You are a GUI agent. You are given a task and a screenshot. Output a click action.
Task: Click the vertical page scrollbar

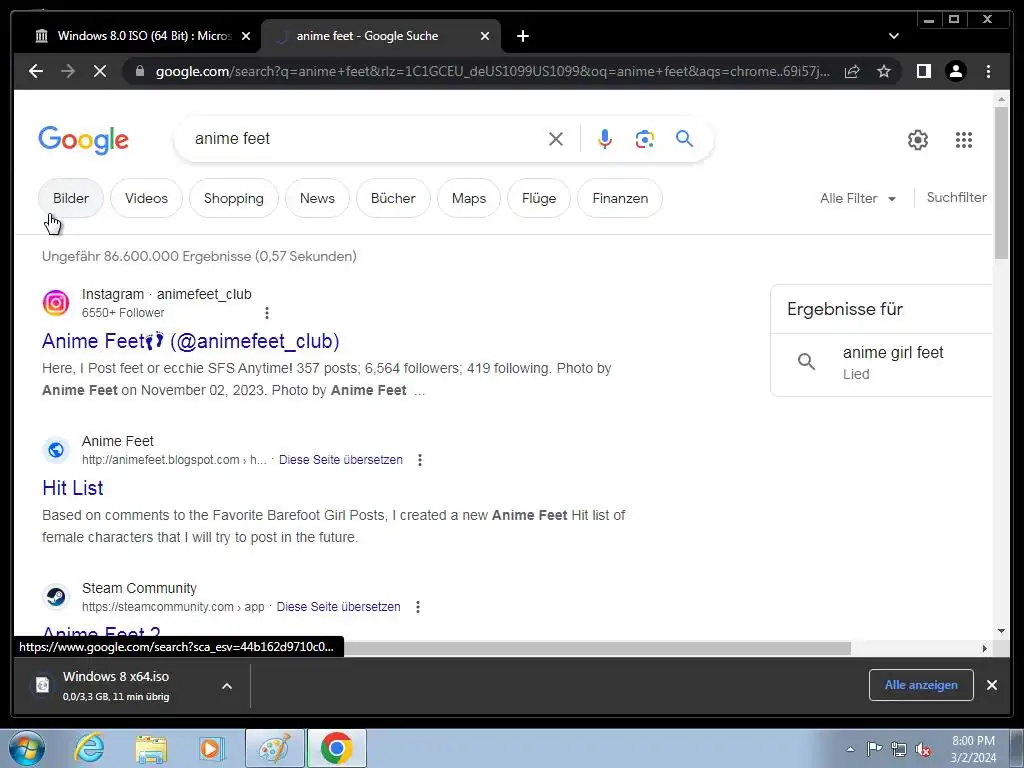1001,183
